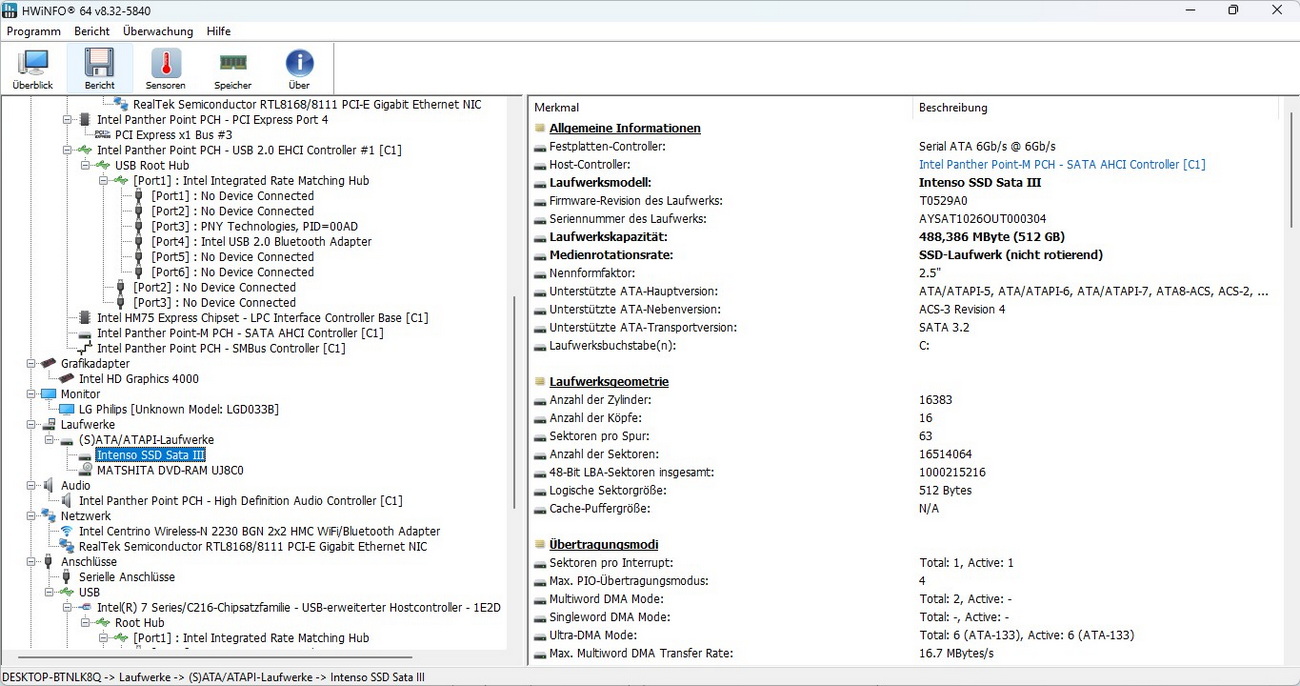1300x686 pixels.
Task: Collapse the Netzwerk tree node
Action: click(x=32, y=516)
